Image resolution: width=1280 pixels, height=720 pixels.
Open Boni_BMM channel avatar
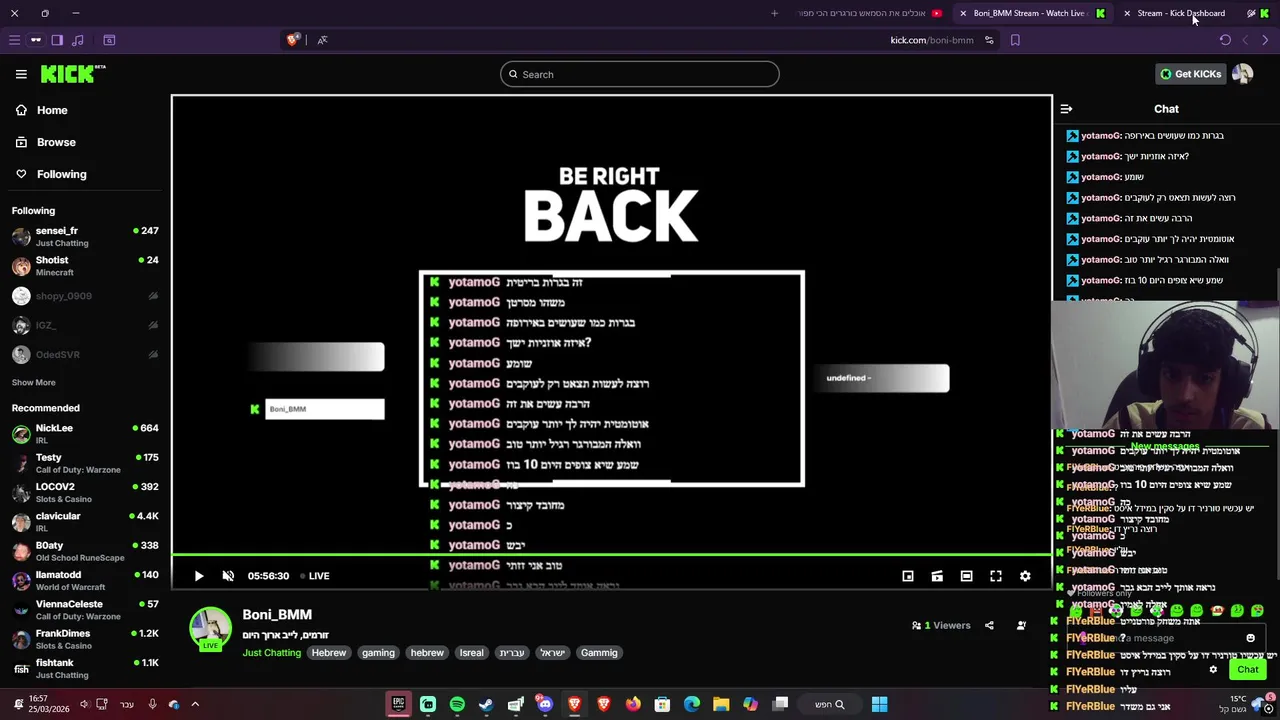pos(210,628)
